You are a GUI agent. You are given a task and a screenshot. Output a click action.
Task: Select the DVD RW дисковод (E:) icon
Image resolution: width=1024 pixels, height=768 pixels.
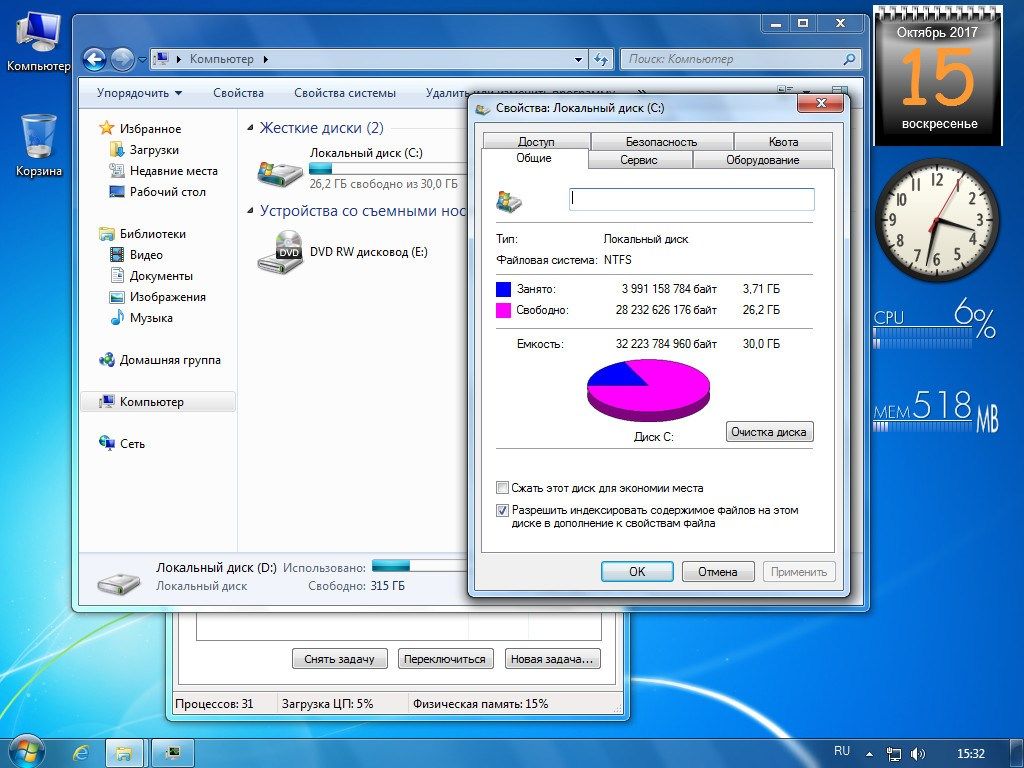coord(280,252)
